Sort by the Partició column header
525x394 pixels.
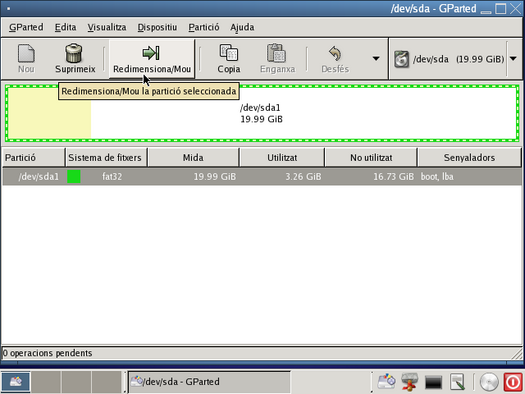pyautogui.click(x=33, y=157)
